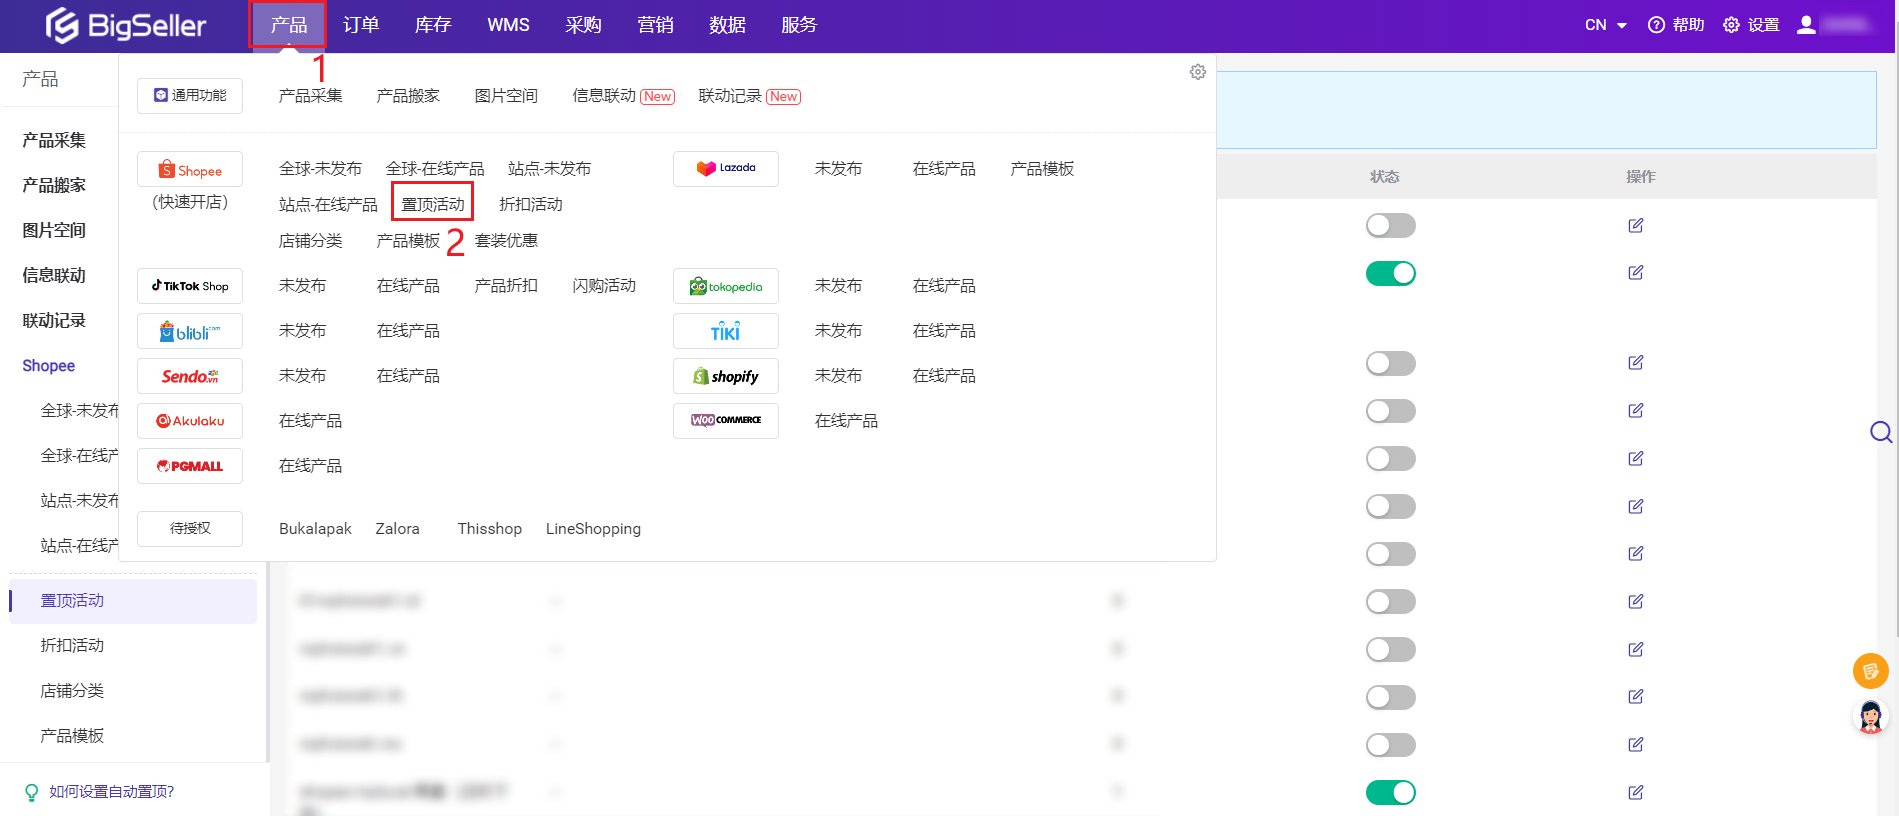The image size is (1899, 816).
Task: Collapse the Shopee section in sidebar
Action: pyautogui.click(x=49, y=366)
